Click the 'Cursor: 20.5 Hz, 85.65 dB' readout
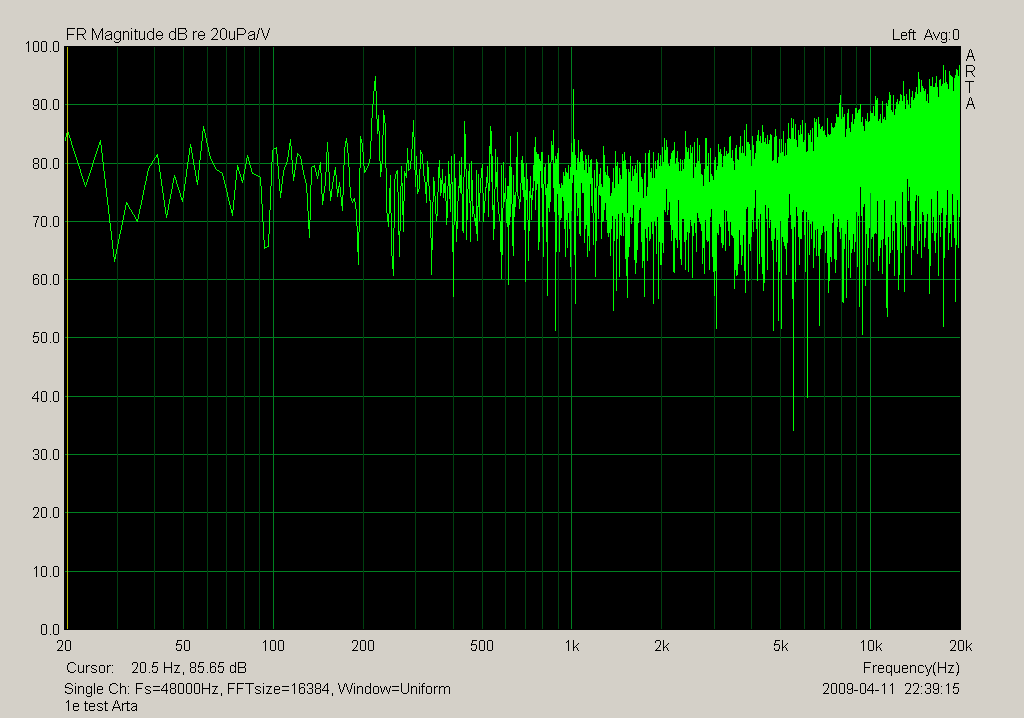This screenshot has width=1024, height=718. [x=157, y=668]
